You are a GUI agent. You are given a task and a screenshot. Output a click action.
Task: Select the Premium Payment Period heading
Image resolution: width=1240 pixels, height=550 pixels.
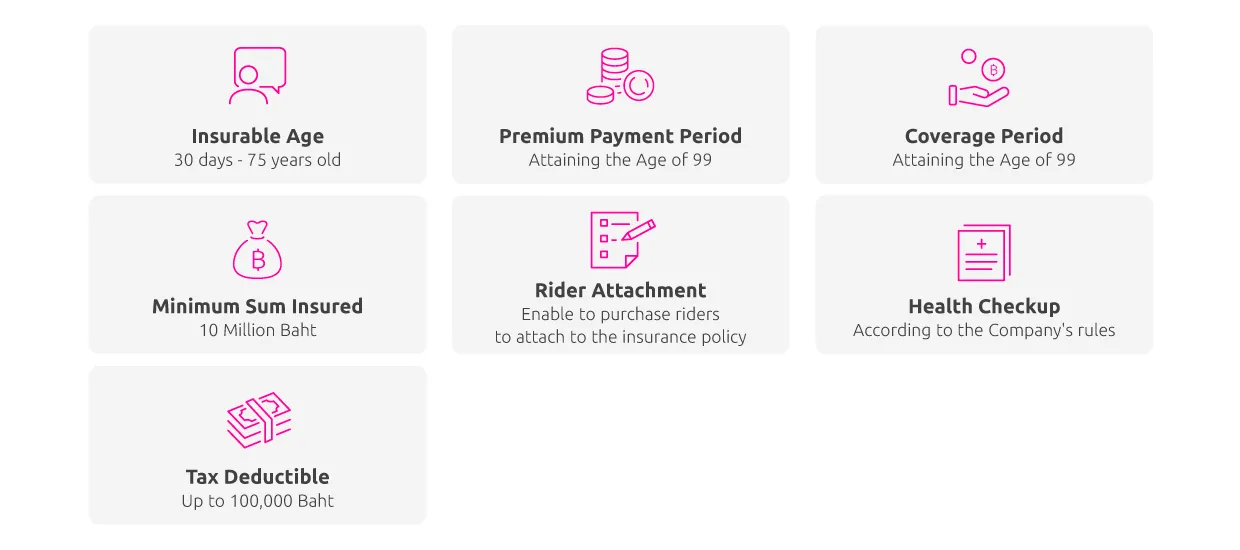(621, 136)
